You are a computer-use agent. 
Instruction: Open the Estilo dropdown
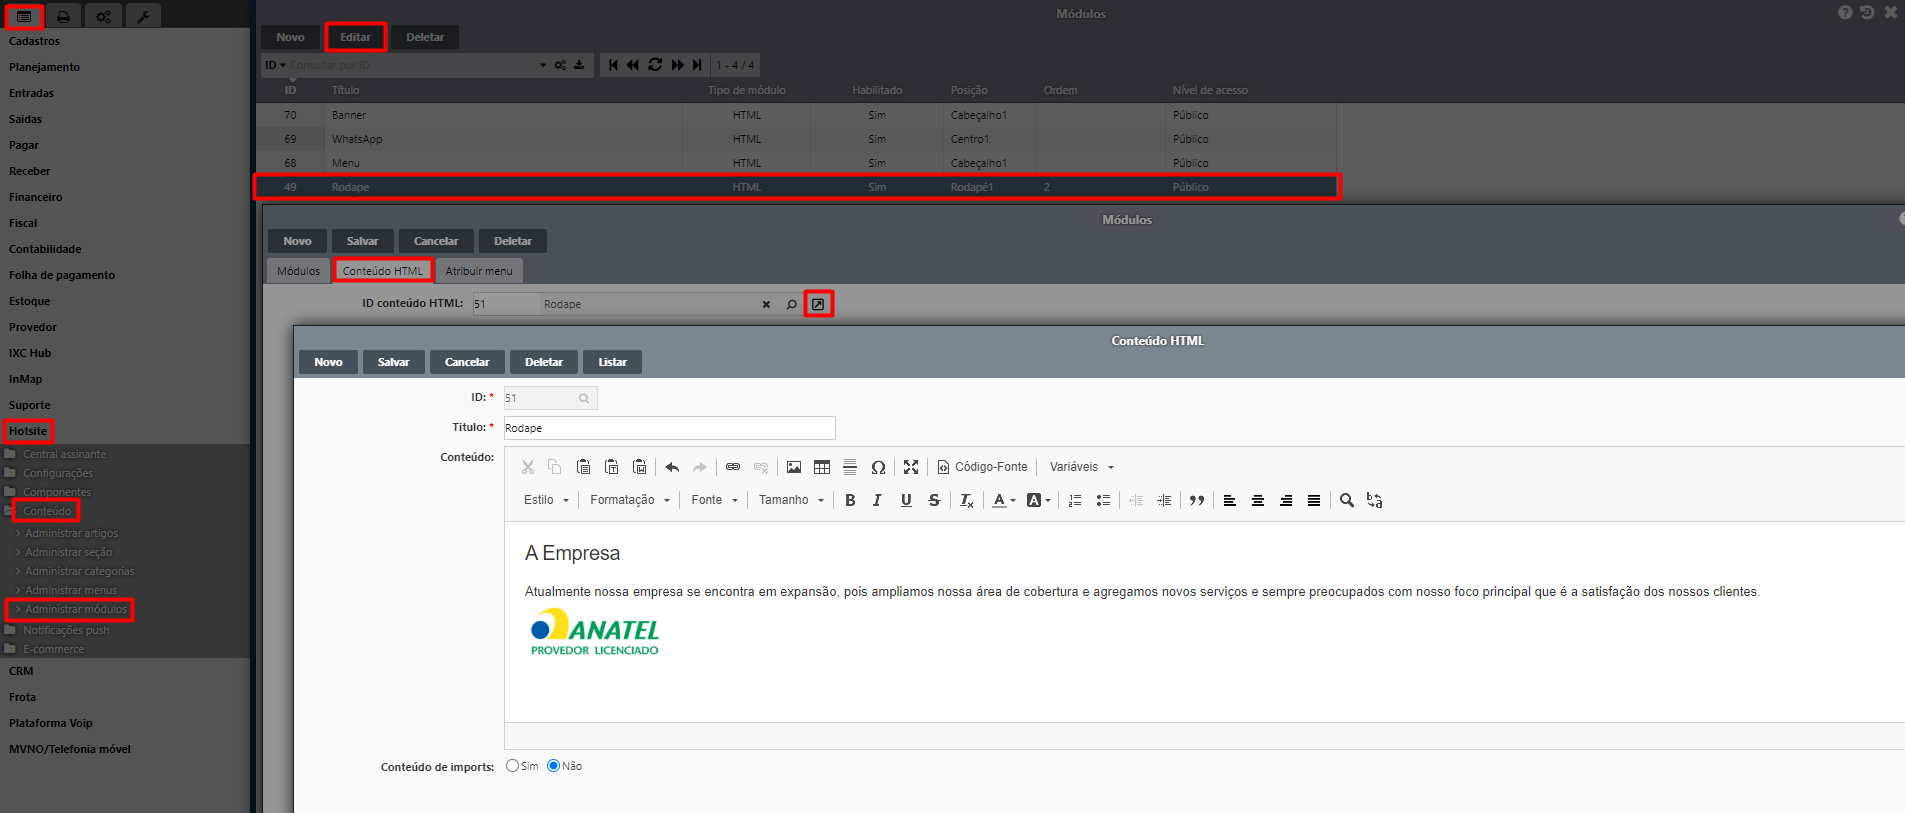coord(546,500)
